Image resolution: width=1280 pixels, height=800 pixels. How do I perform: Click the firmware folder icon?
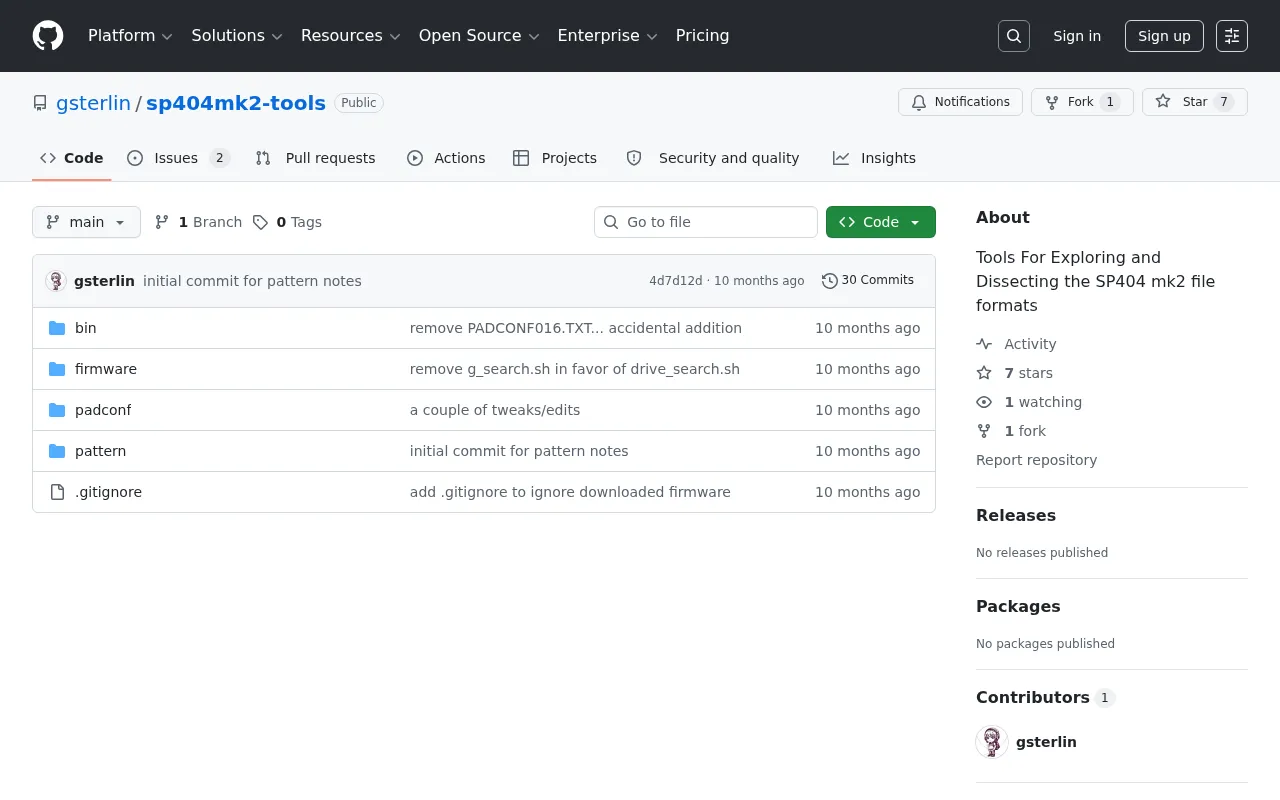click(x=57, y=369)
